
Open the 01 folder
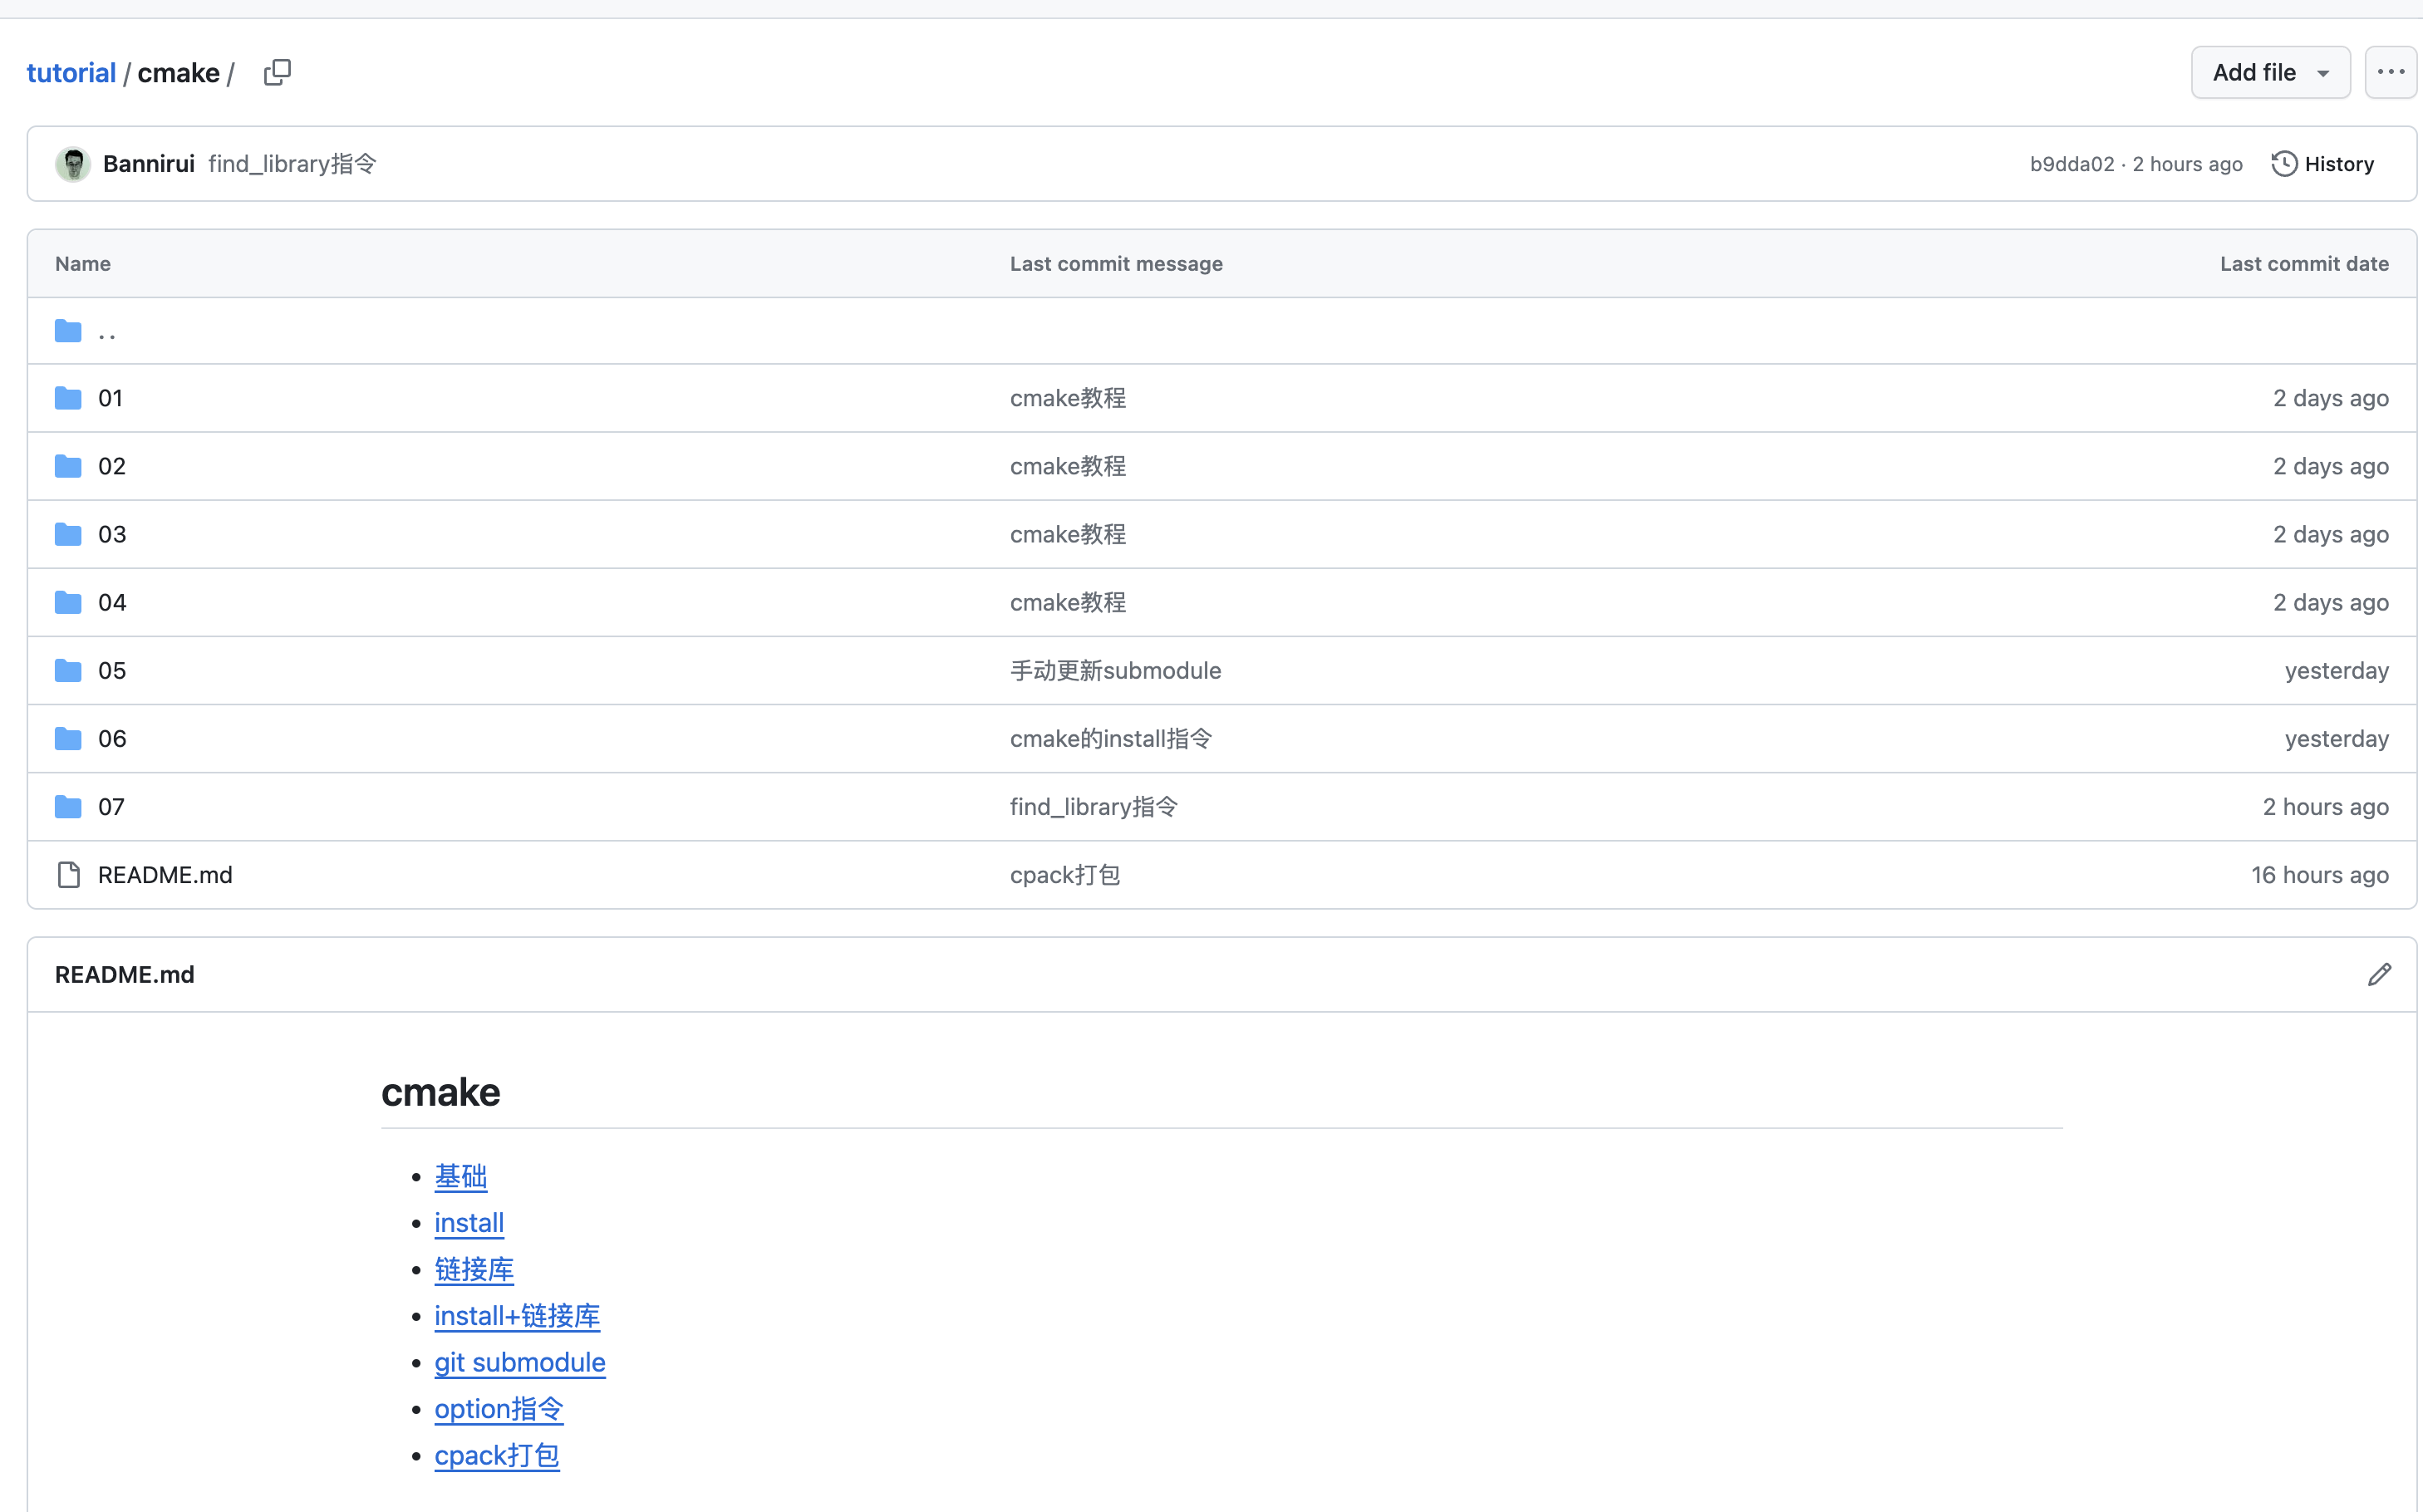tap(110, 398)
